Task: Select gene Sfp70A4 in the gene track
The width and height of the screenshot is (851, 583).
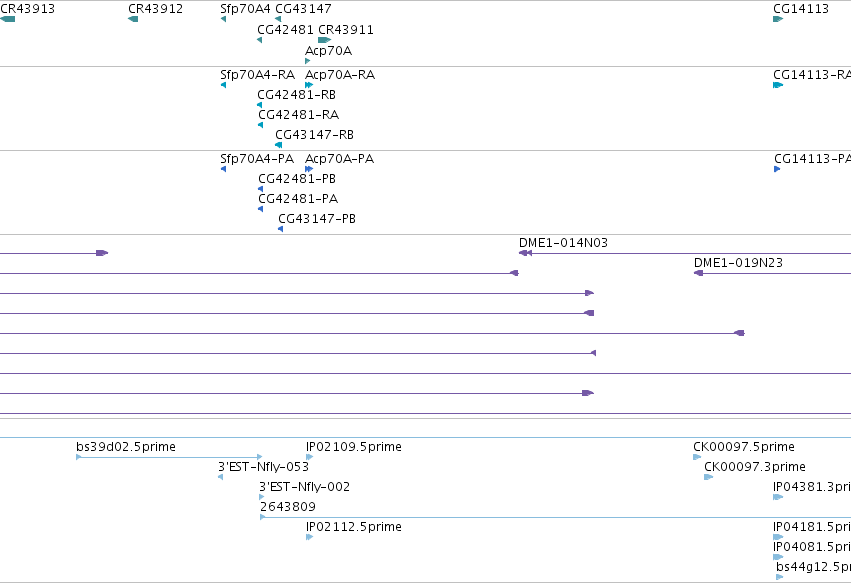Action: 245,9
